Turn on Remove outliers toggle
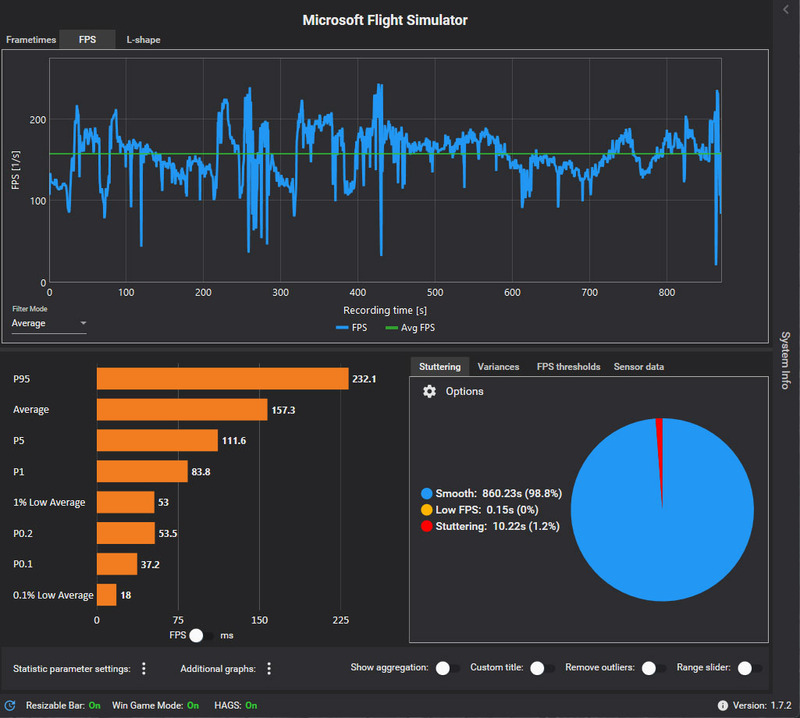This screenshot has width=800, height=718. [x=654, y=668]
